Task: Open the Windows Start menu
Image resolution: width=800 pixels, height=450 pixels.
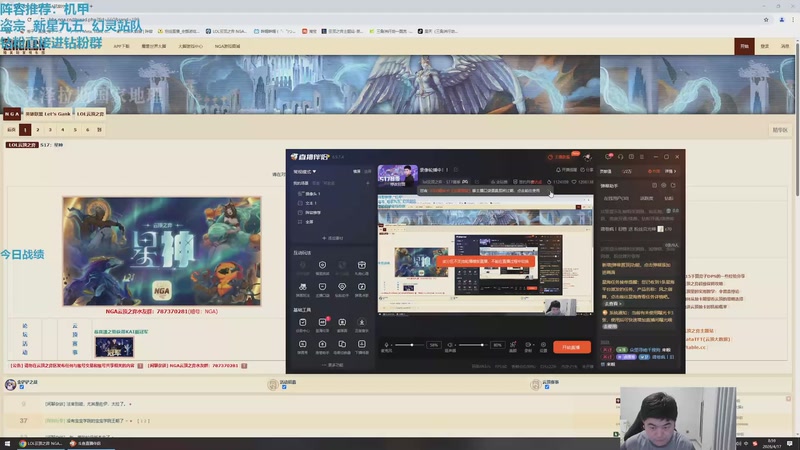Action: tap(7, 443)
